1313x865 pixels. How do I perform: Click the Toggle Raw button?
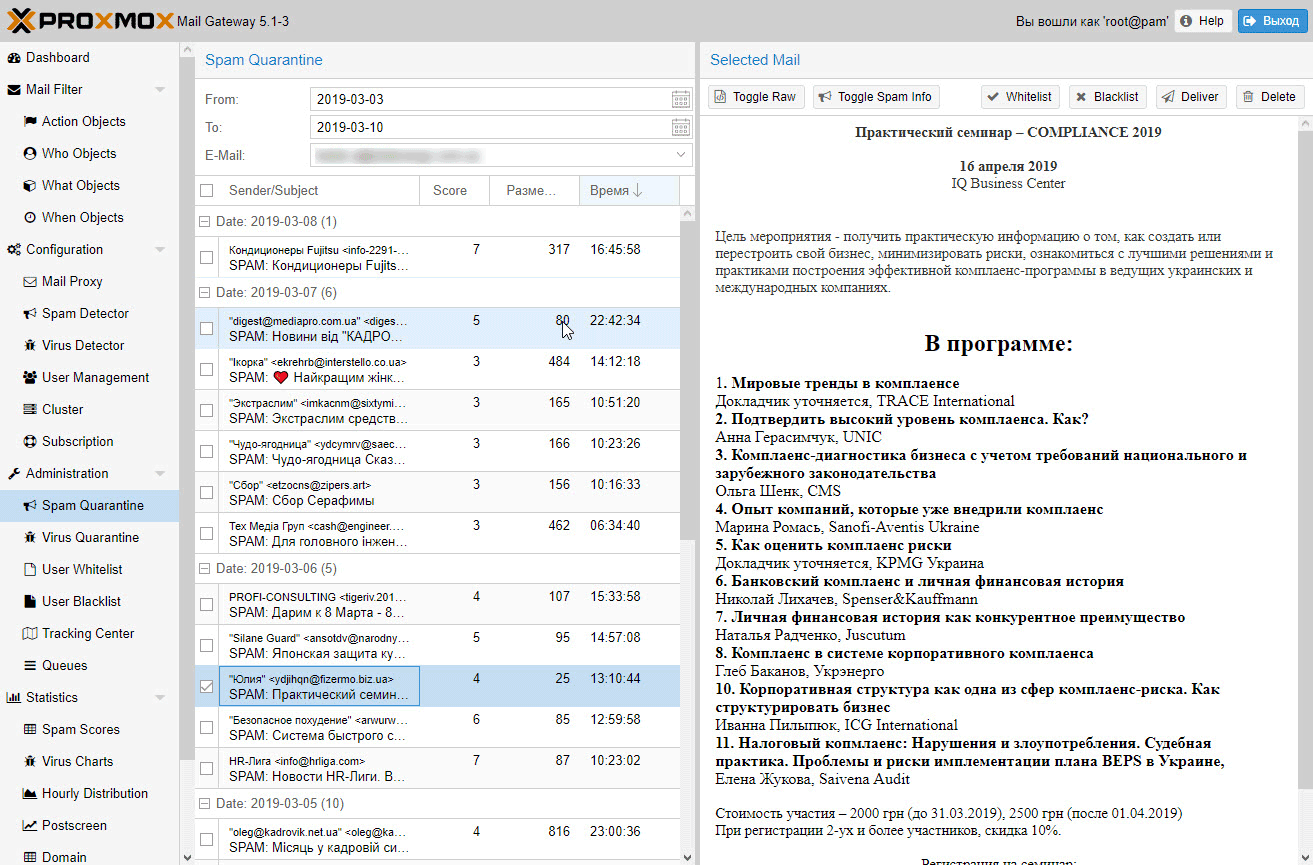point(756,97)
